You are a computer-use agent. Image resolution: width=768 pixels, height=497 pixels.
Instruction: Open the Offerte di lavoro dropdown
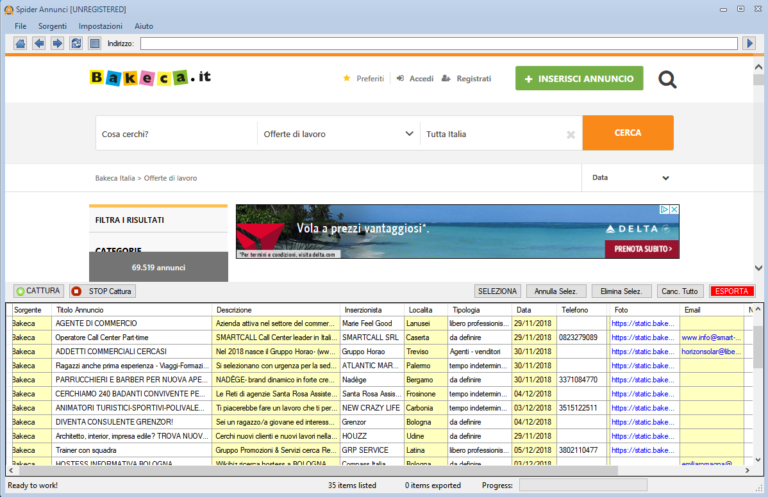tap(338, 133)
